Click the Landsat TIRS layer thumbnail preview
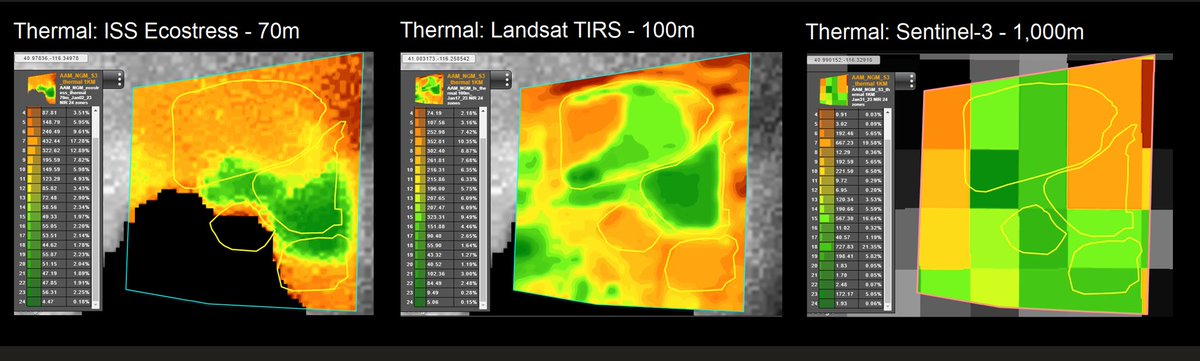Image resolution: width=1200 pixels, height=361 pixels. tap(428, 90)
